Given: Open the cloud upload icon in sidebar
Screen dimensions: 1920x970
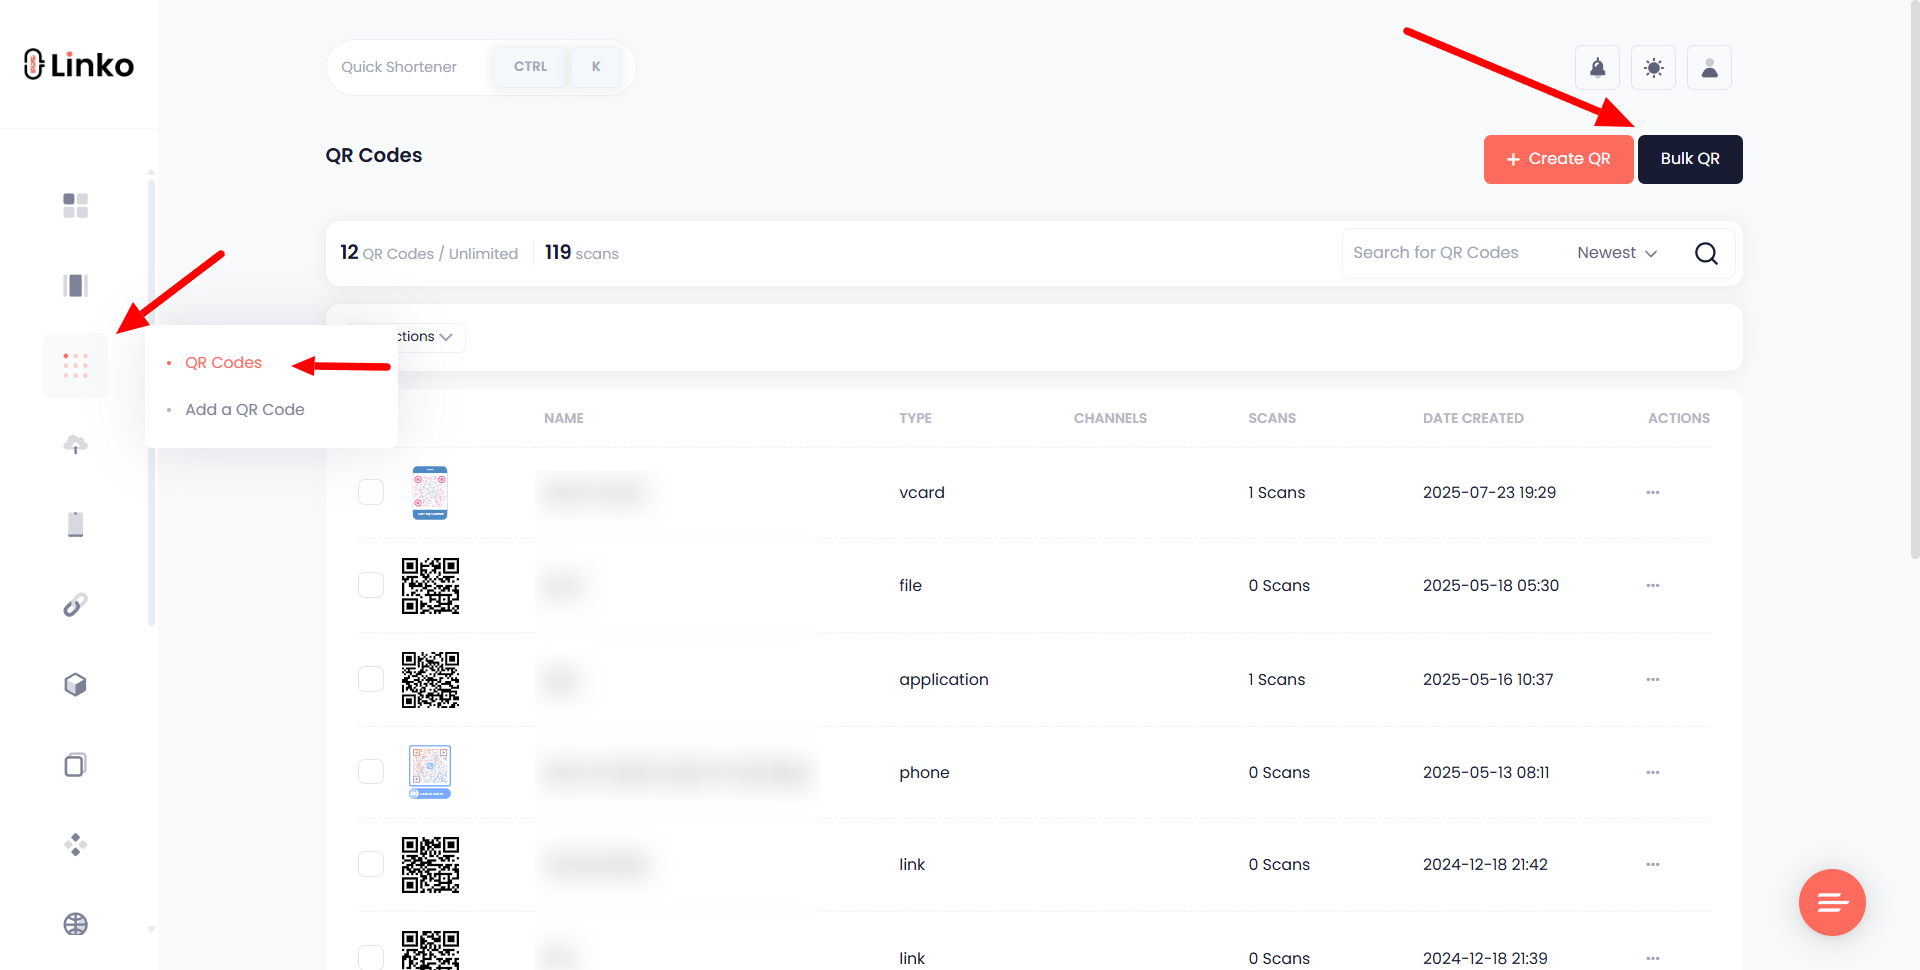Looking at the screenshot, I should [x=75, y=445].
